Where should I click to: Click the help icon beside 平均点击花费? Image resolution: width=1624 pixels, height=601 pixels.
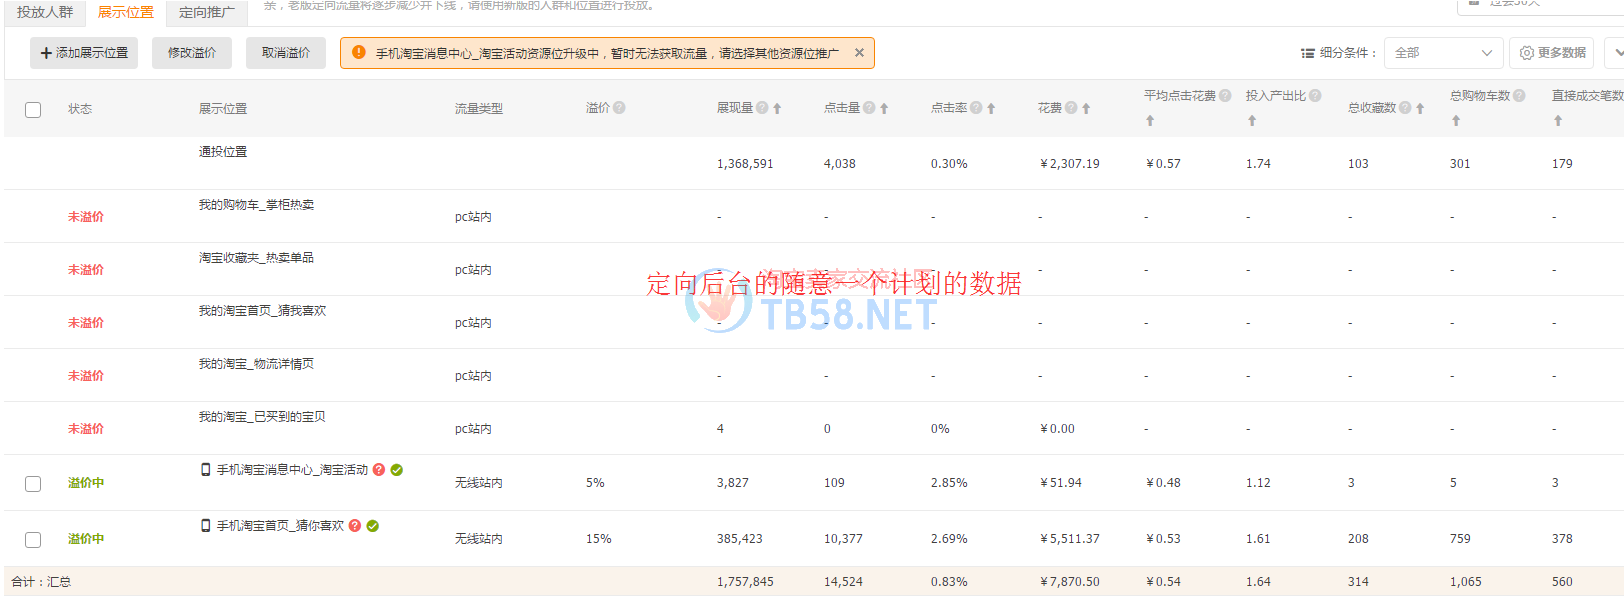point(1225,96)
